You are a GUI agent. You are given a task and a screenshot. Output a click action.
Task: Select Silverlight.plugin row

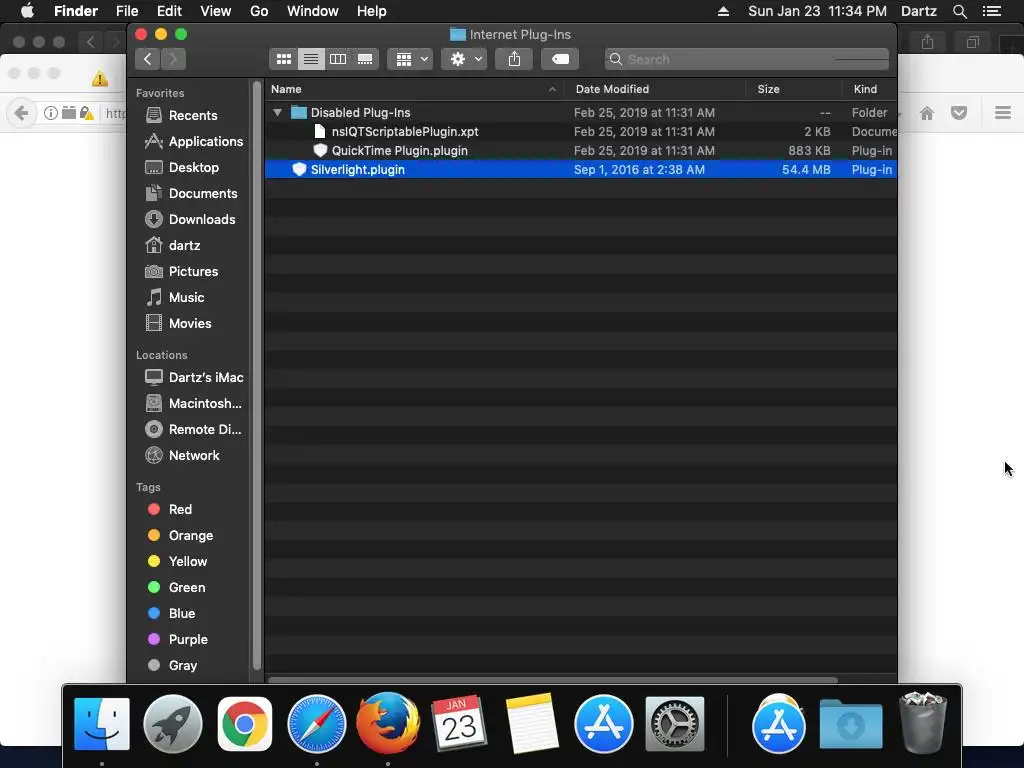[x=581, y=169]
